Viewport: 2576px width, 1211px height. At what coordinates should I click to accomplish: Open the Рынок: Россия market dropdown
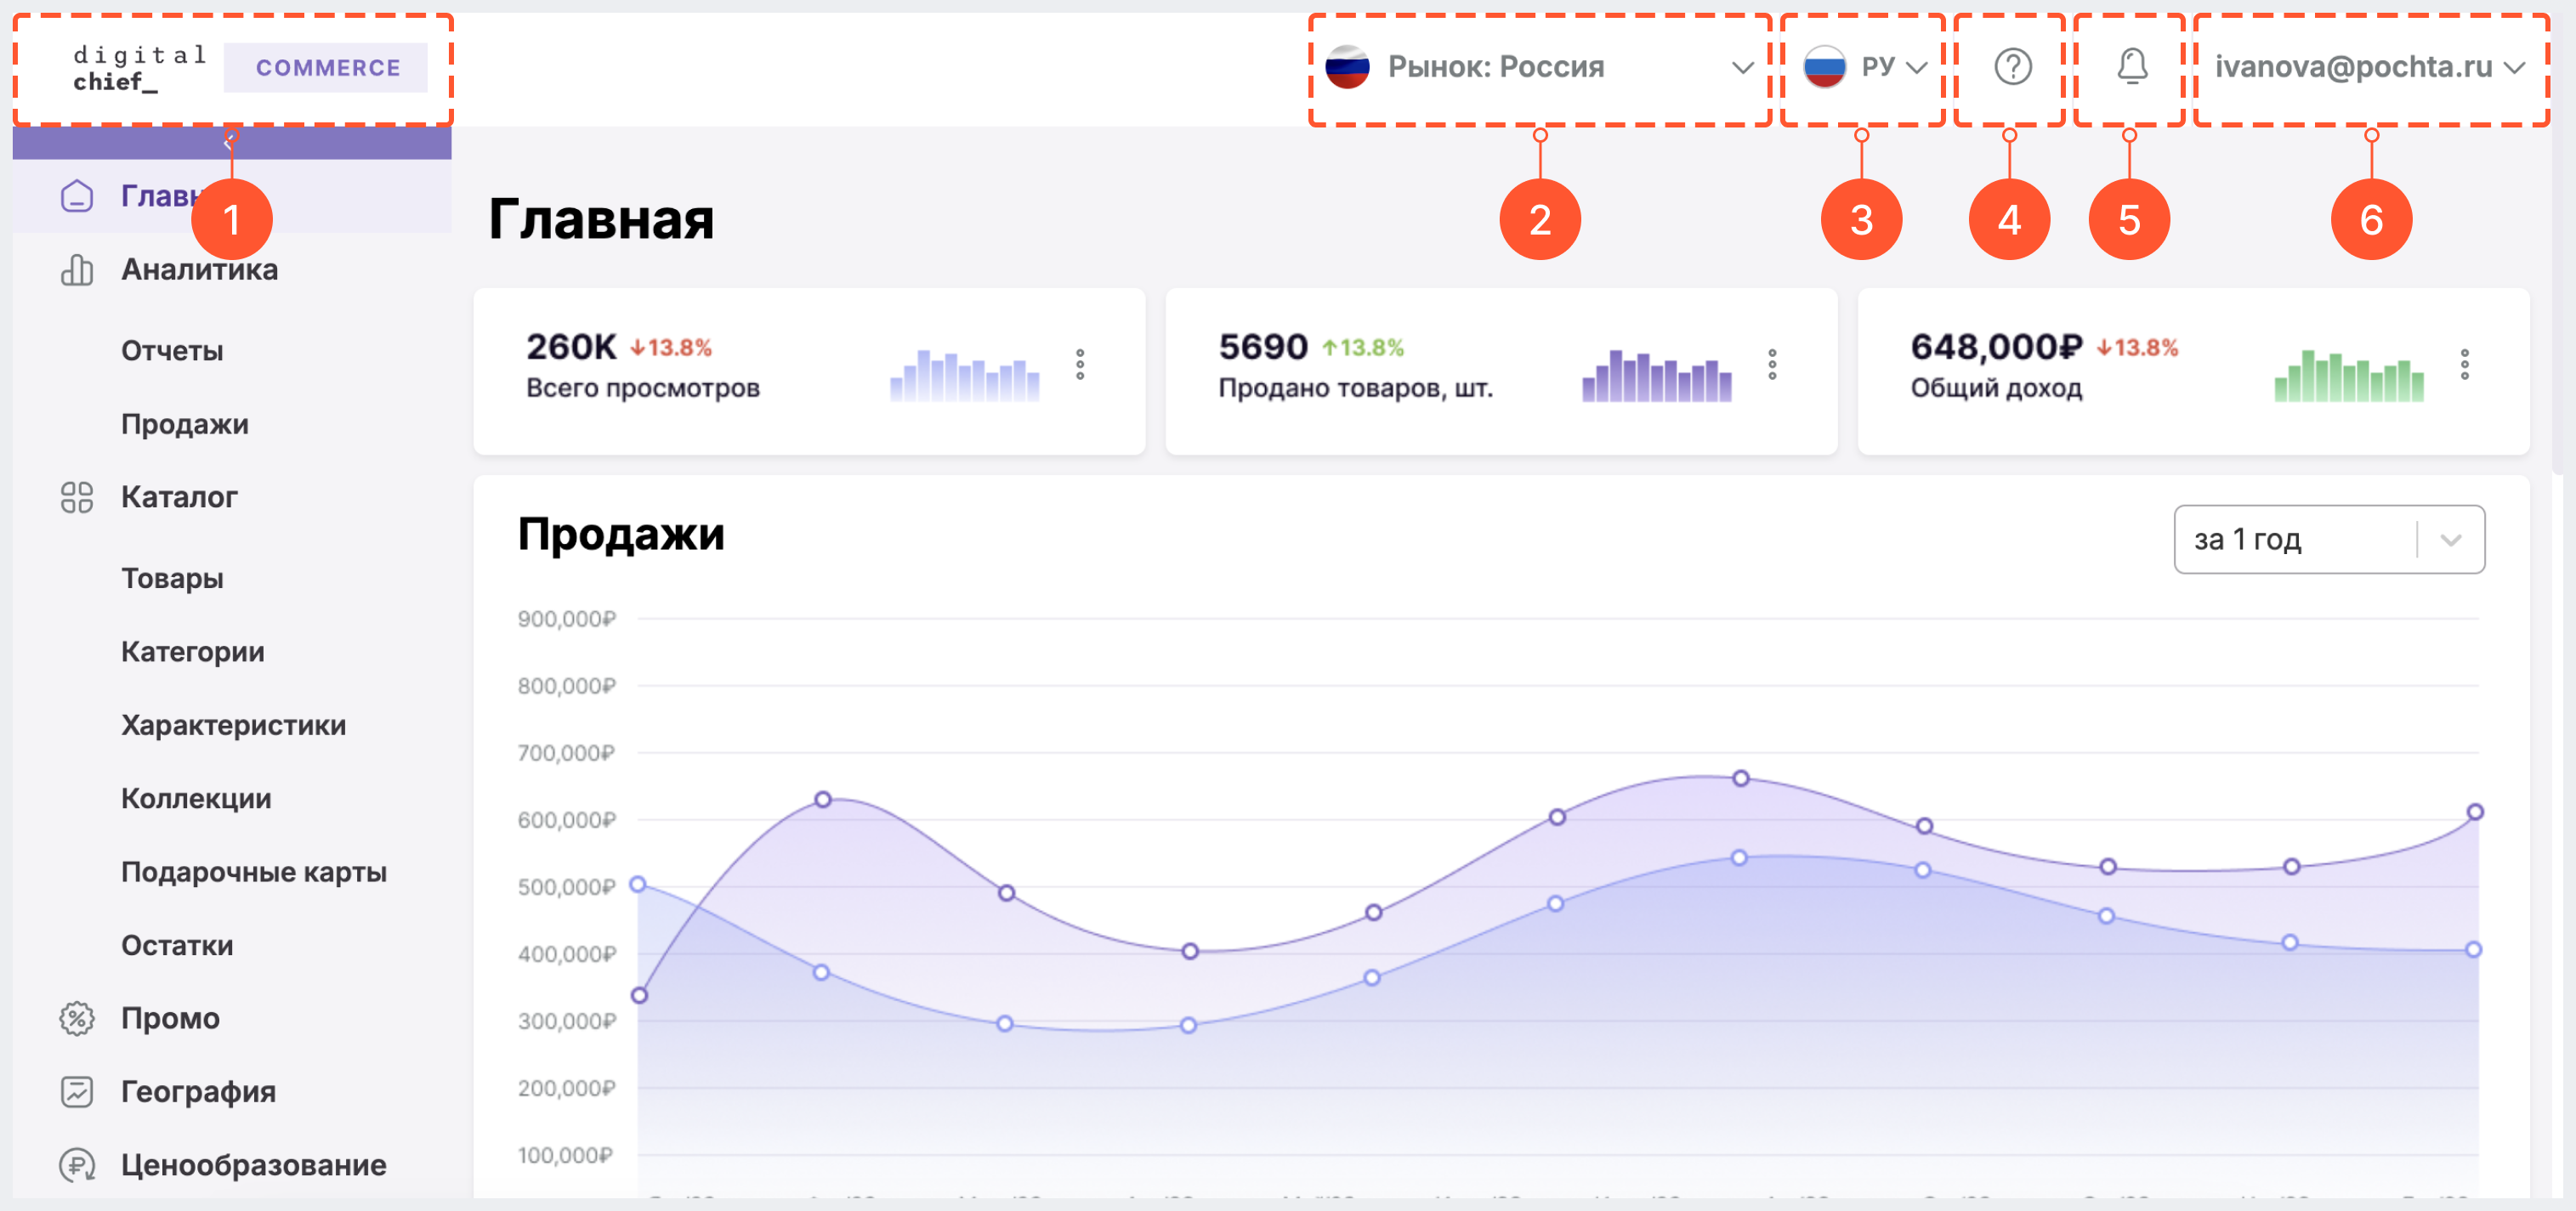tap(1540, 67)
